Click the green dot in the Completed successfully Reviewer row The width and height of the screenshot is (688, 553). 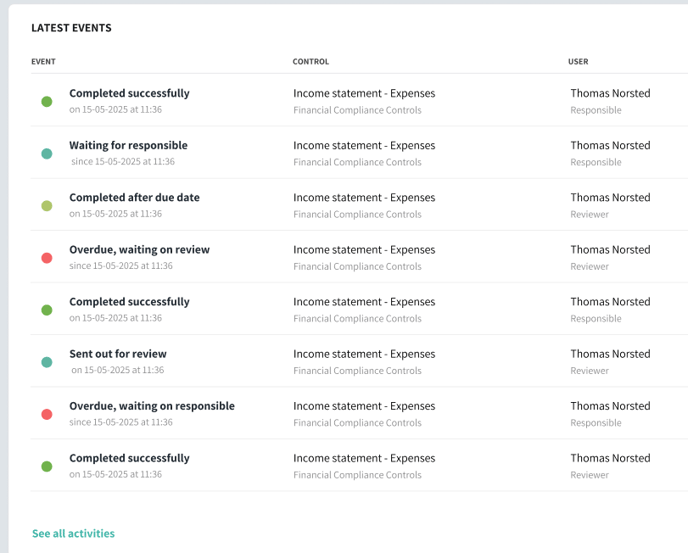click(x=47, y=467)
